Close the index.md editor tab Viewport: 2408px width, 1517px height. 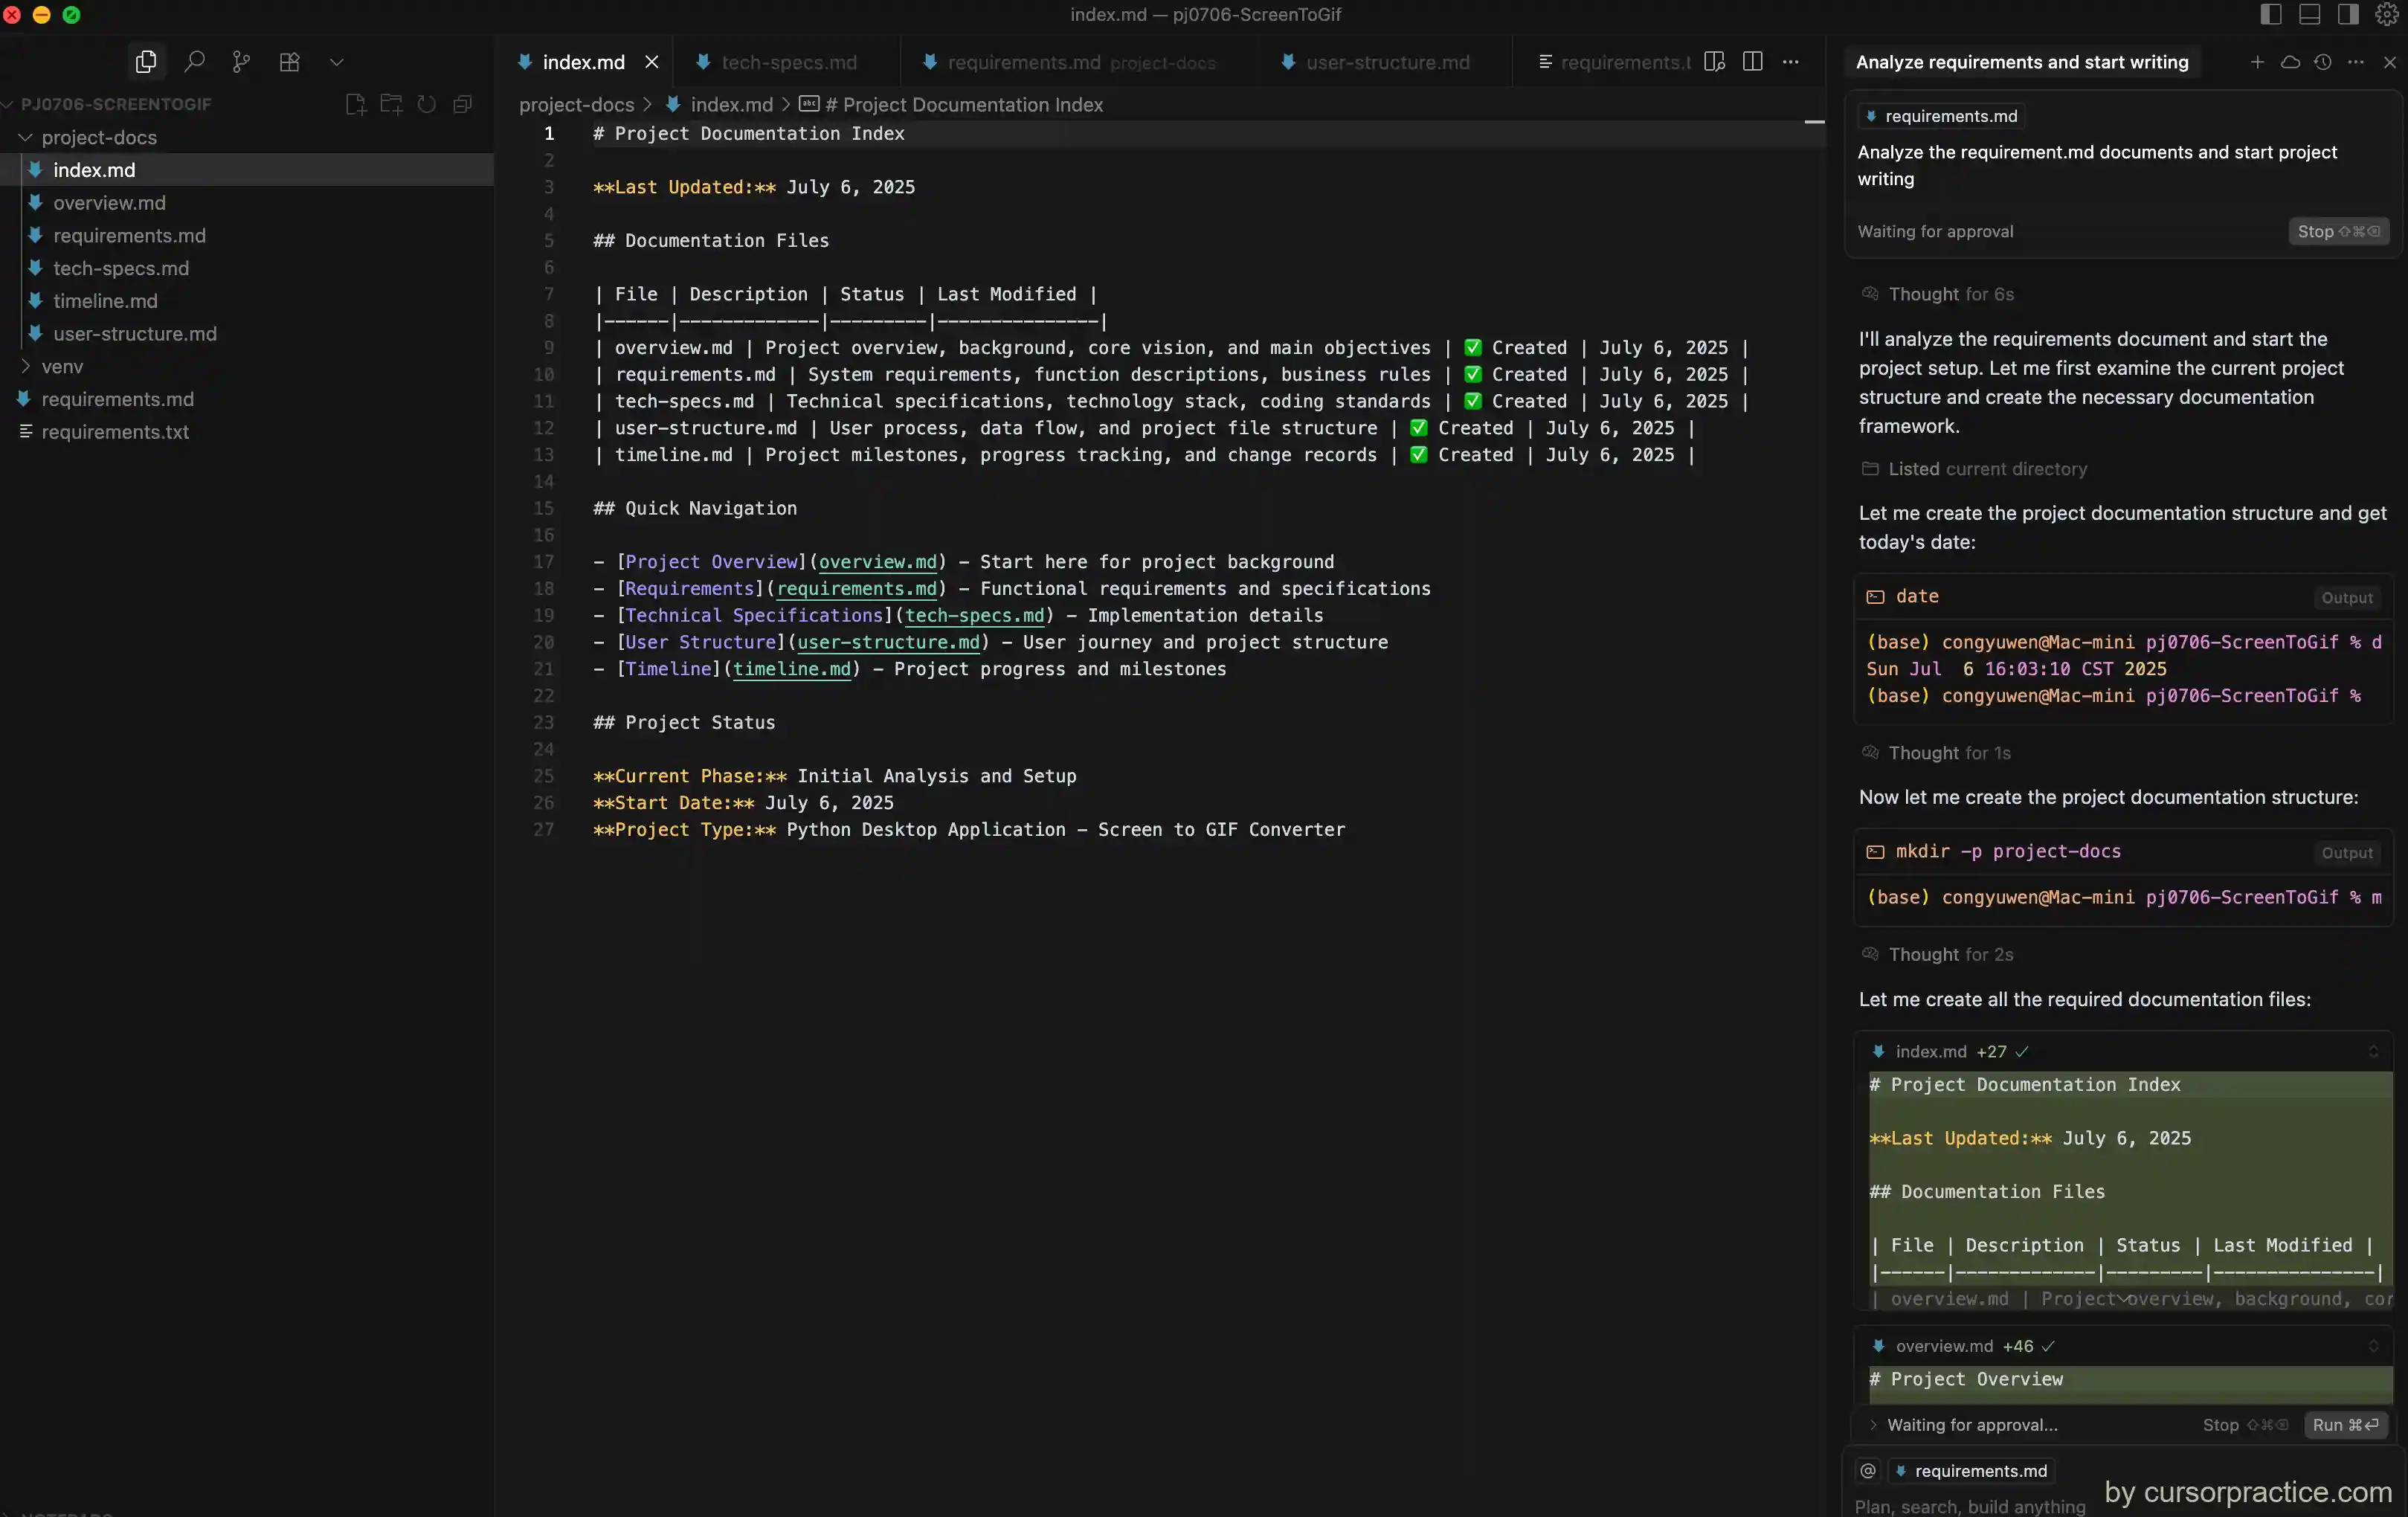[x=652, y=62]
